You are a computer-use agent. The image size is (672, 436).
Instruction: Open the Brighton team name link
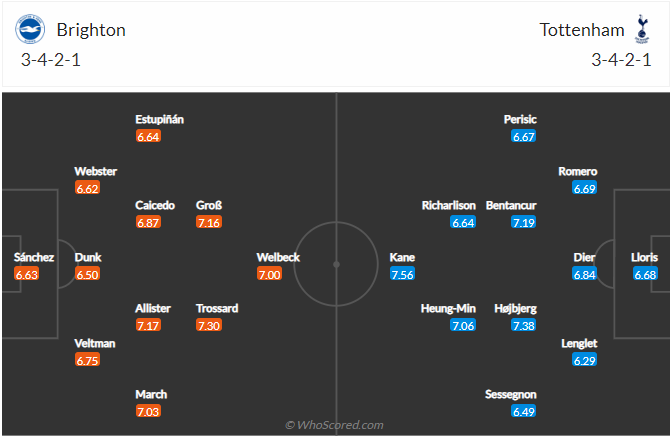(91, 30)
